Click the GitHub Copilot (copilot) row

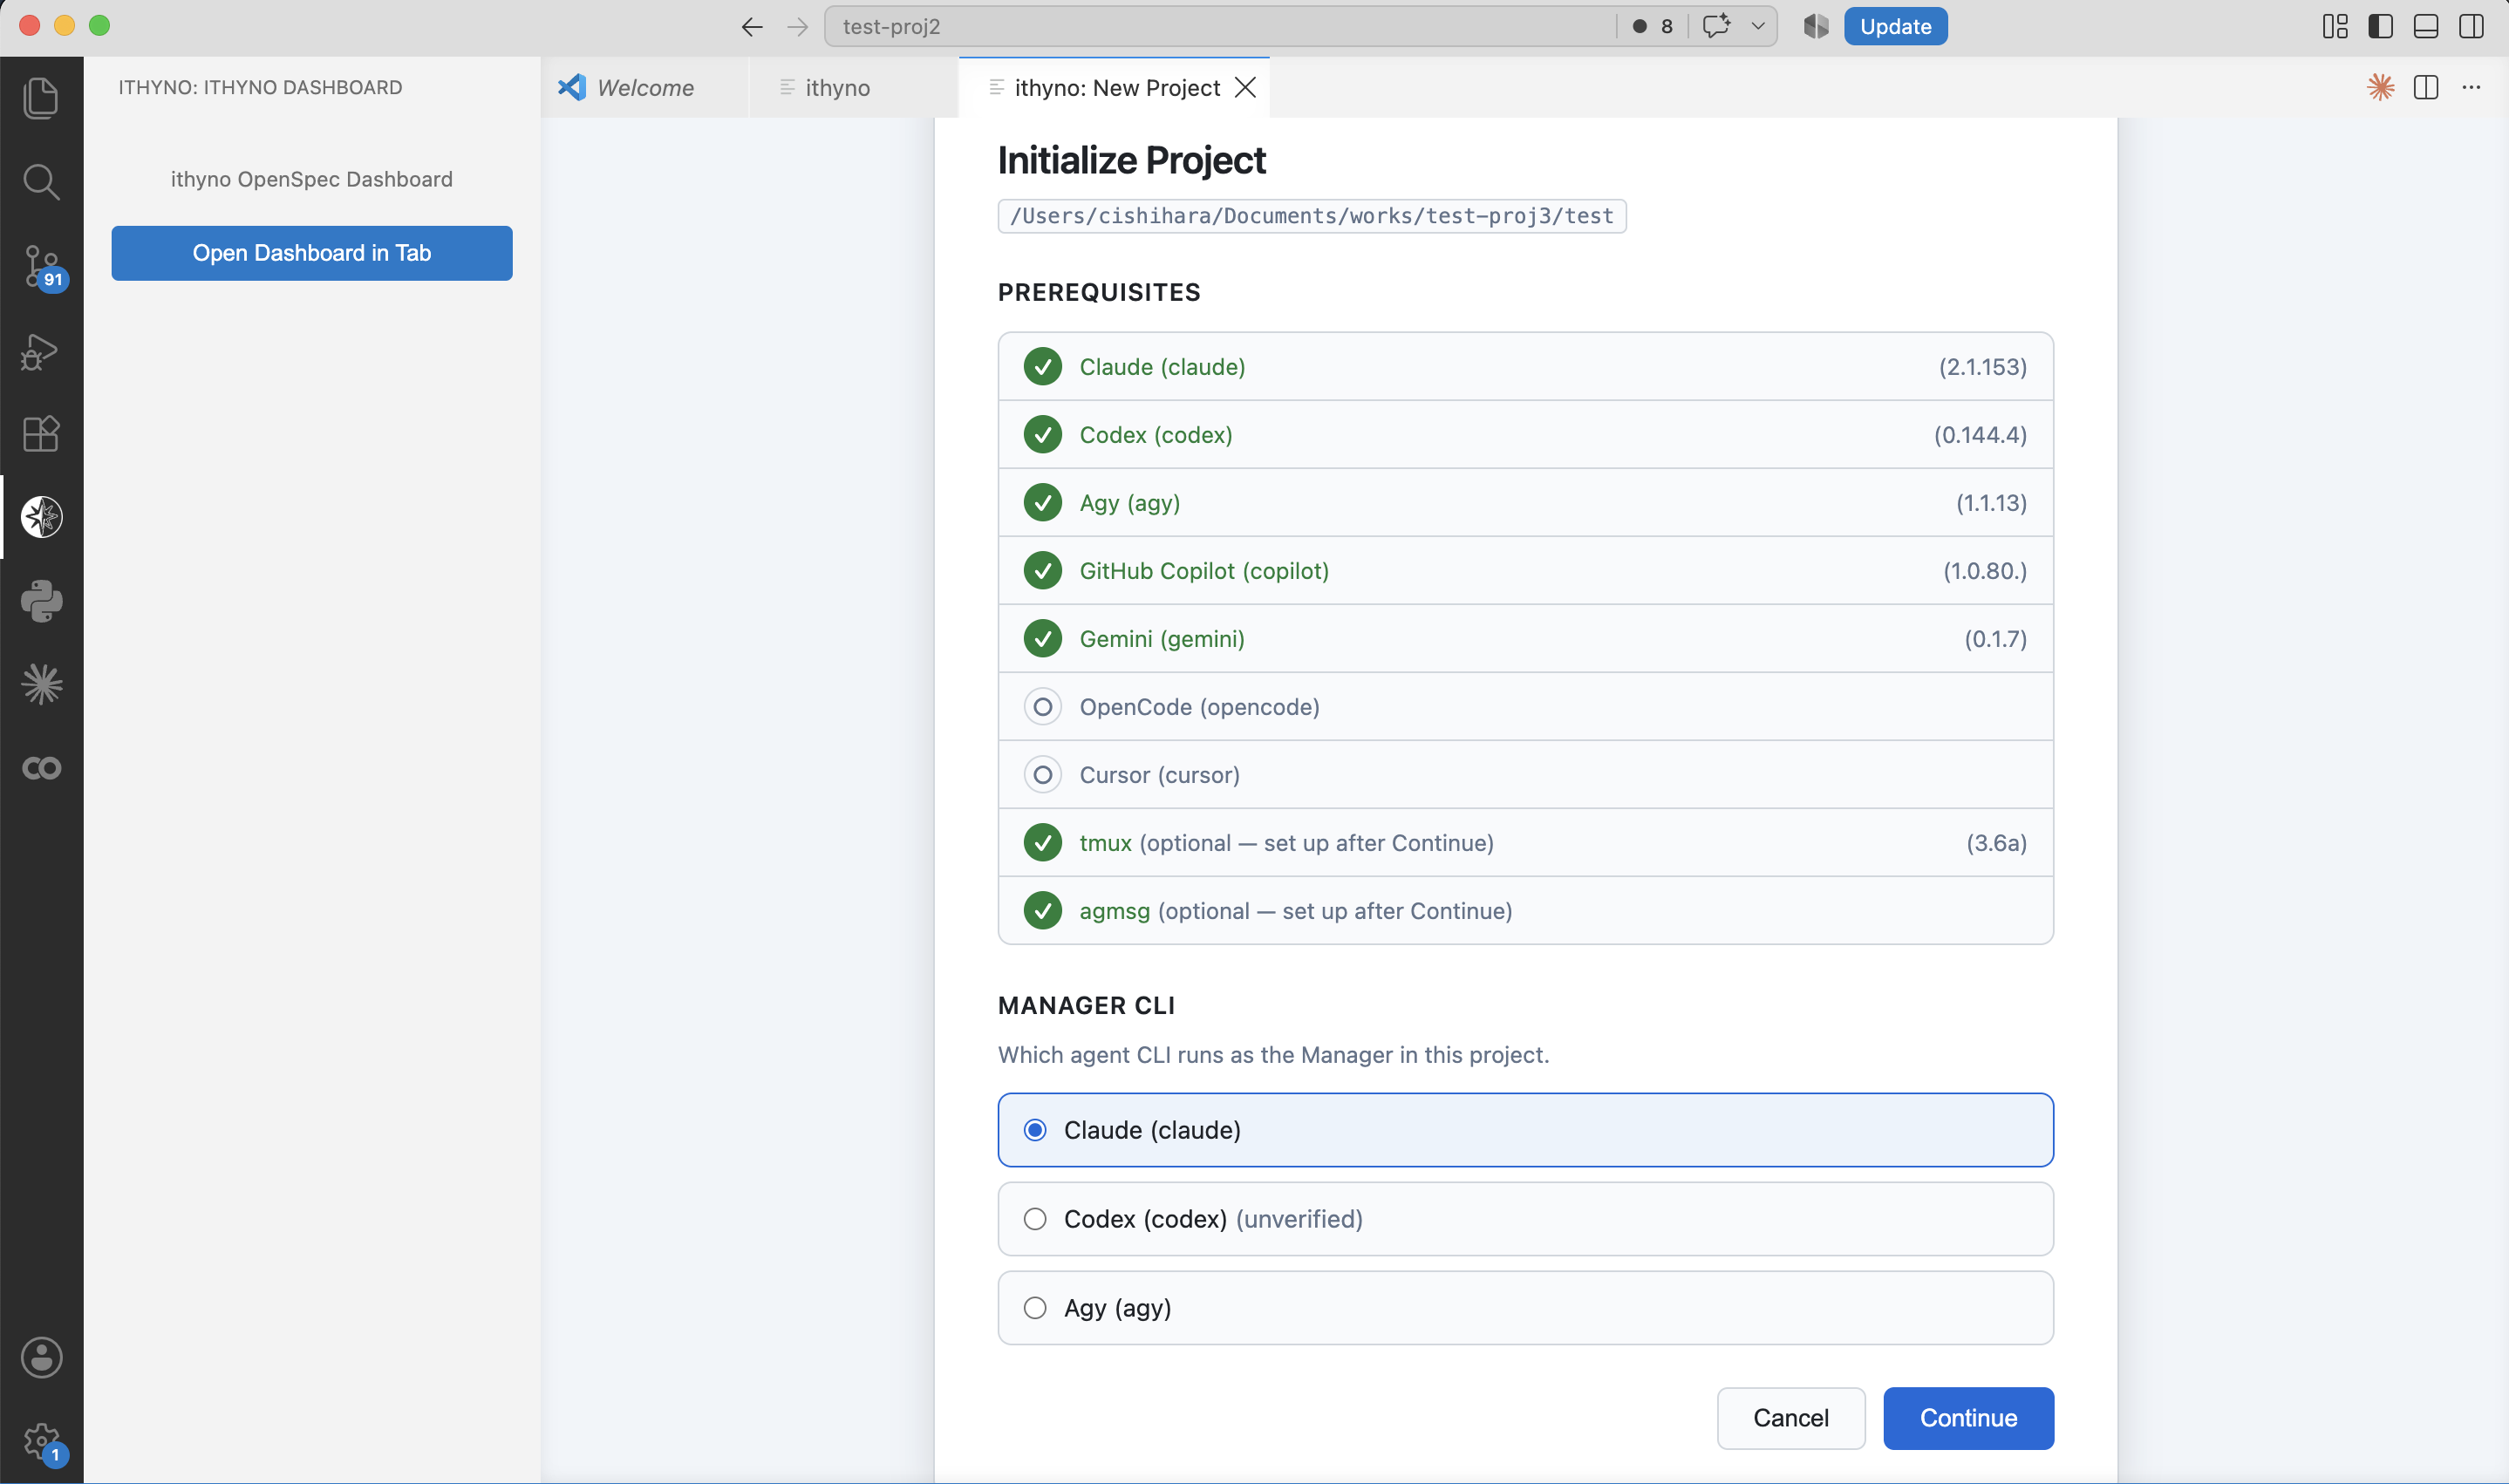[x=1525, y=571]
